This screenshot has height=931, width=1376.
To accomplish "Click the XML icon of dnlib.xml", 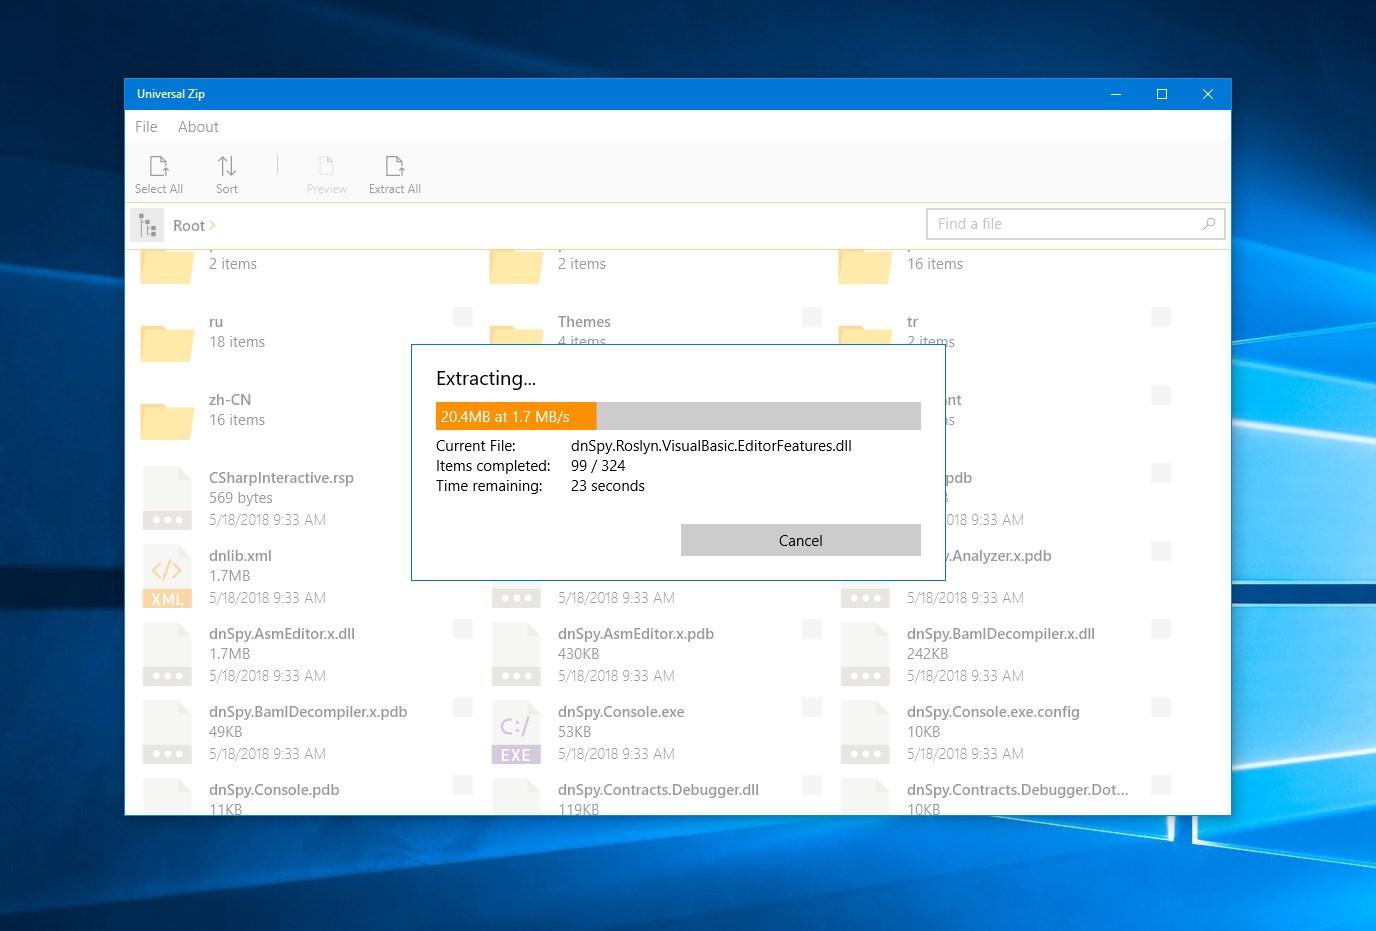I will 167,575.
